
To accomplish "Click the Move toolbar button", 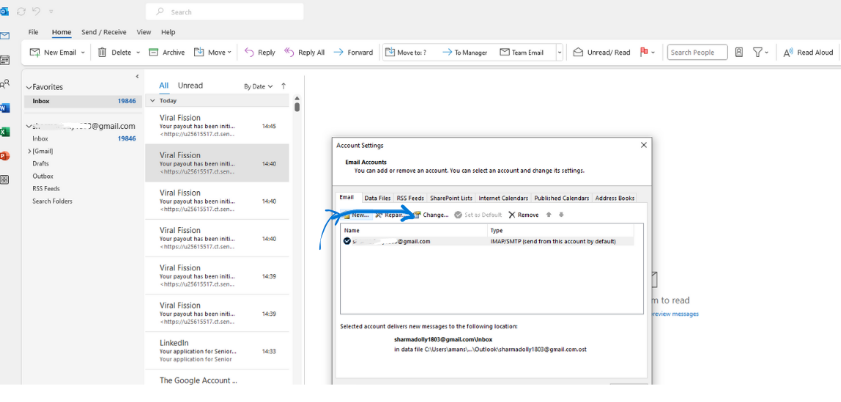I will tap(212, 53).
